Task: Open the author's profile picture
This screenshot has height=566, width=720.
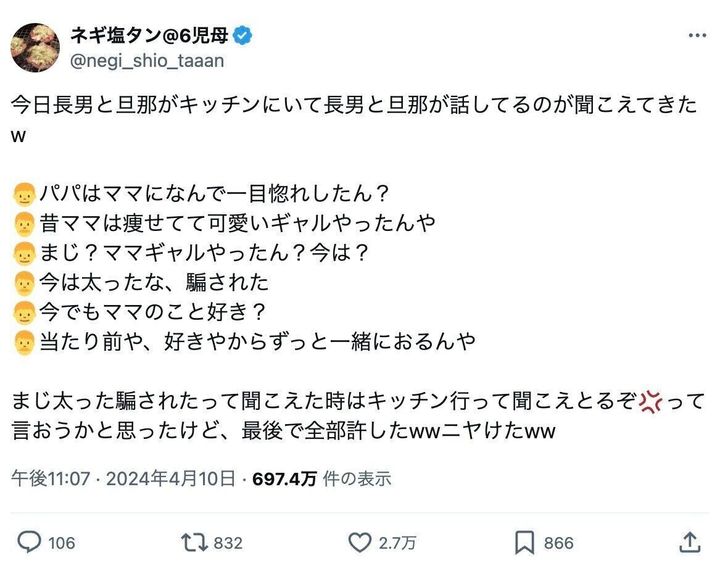Action: pyautogui.click(x=33, y=47)
